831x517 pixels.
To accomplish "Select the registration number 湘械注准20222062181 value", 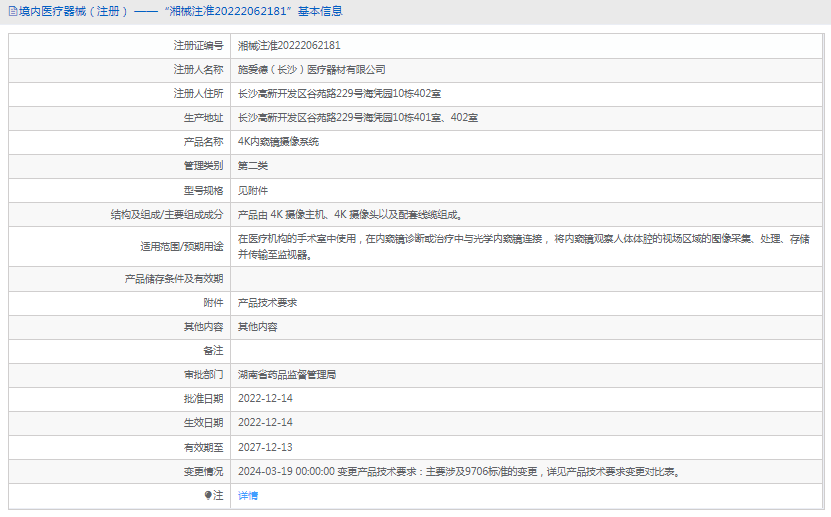I will tap(289, 46).
